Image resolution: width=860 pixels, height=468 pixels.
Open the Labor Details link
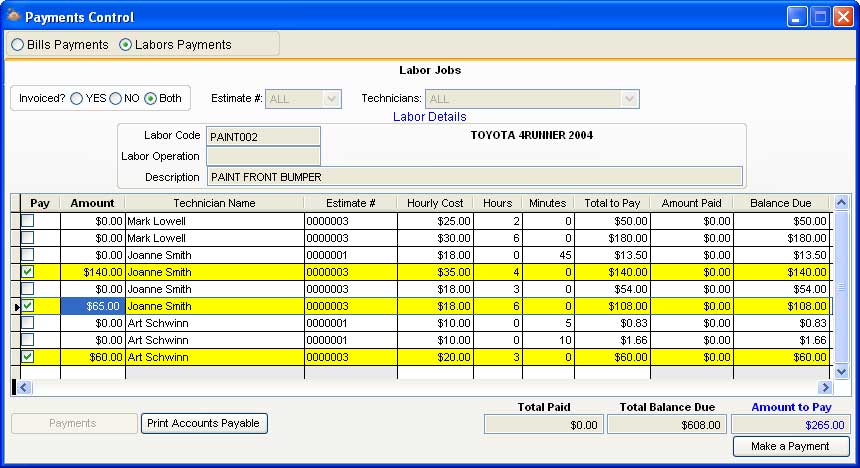click(x=429, y=117)
